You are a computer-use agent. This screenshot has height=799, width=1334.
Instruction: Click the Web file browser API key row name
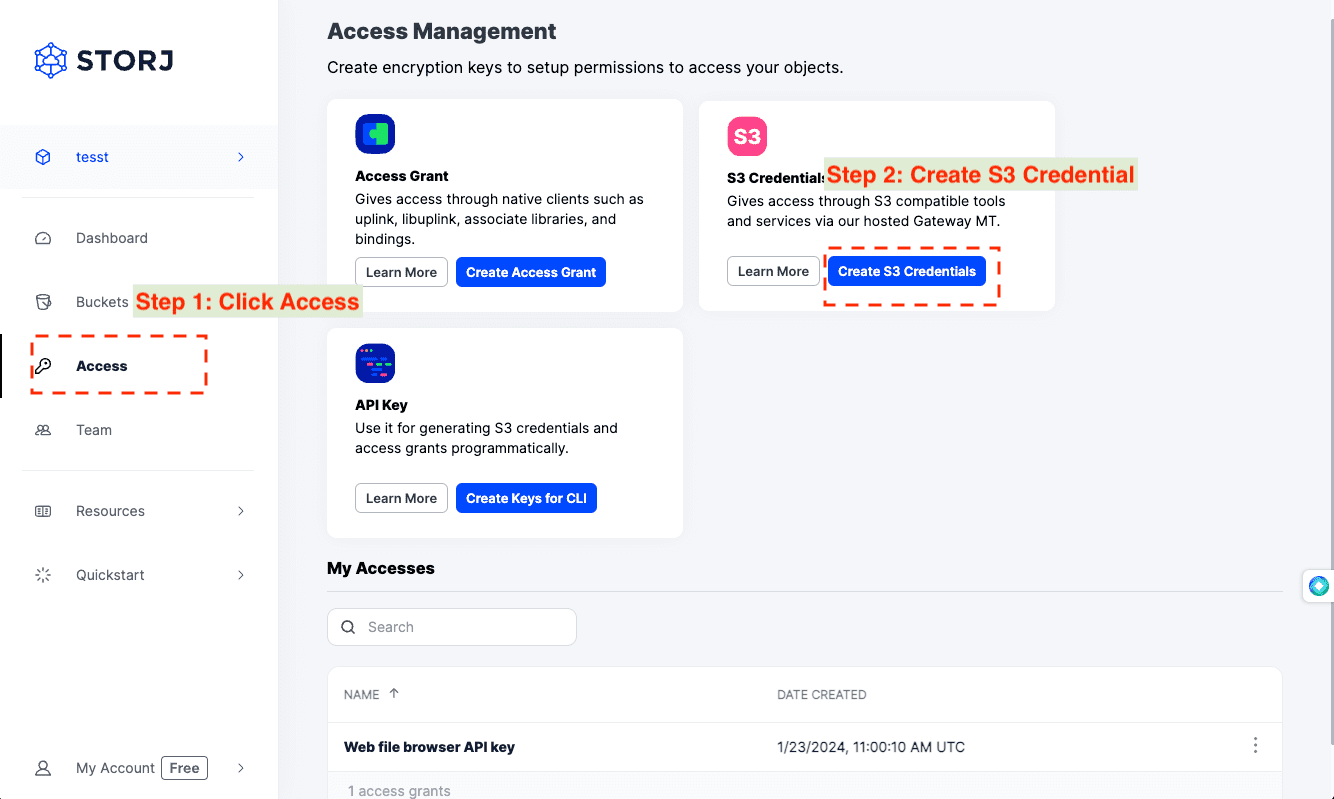point(429,747)
